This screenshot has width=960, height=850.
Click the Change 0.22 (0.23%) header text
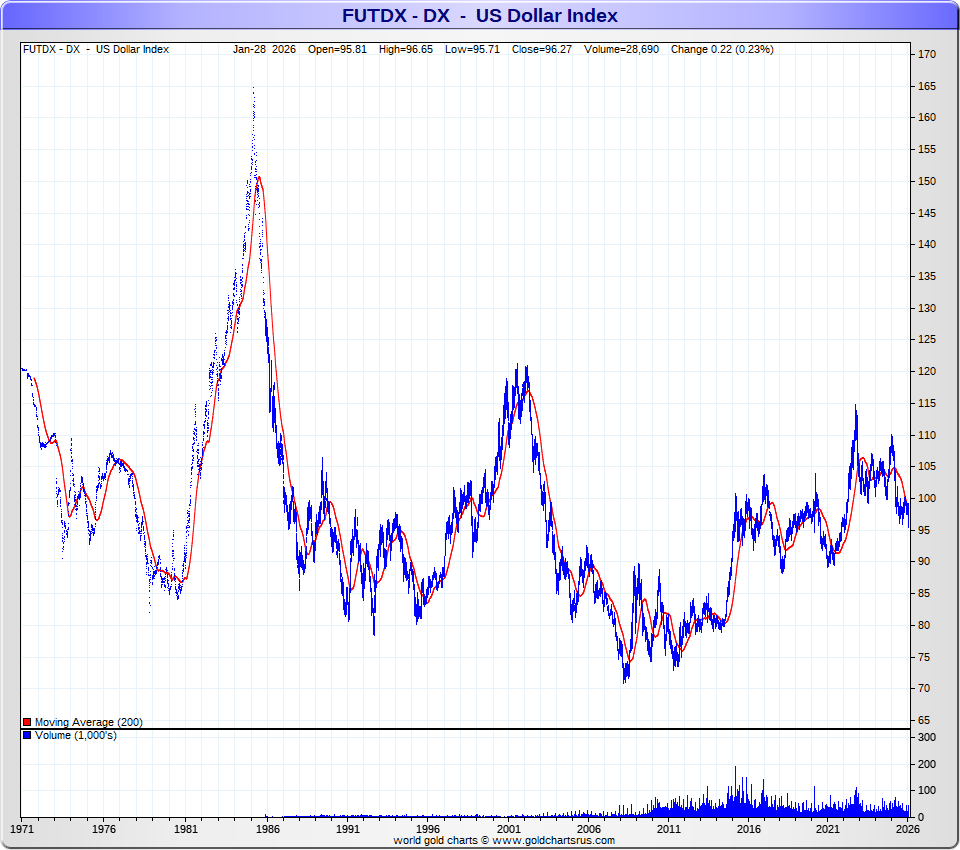click(722, 49)
